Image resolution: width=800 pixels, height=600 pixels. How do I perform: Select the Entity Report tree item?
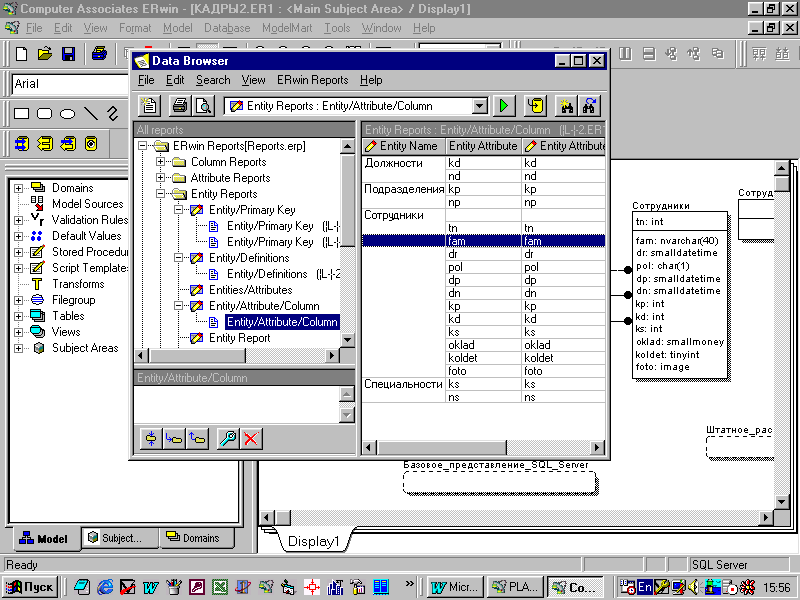point(239,338)
